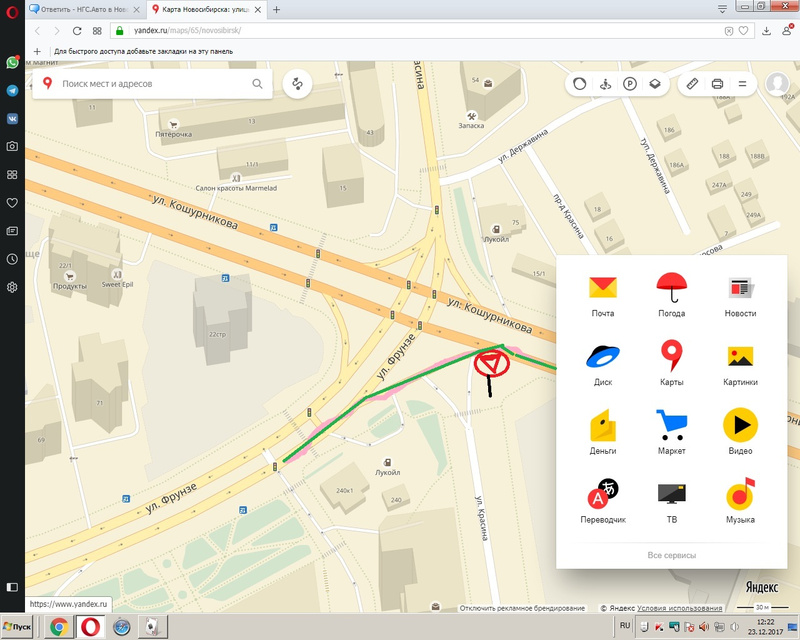Image resolution: width=800 pixels, height=640 pixels.
Task: Click the places and addresses search field
Action: point(150,85)
